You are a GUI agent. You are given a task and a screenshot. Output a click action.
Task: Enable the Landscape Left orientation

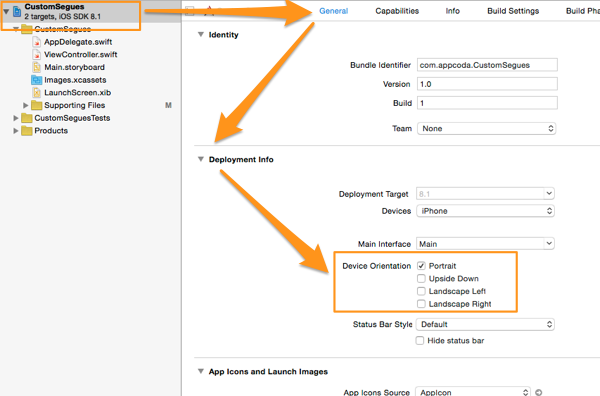(421, 291)
